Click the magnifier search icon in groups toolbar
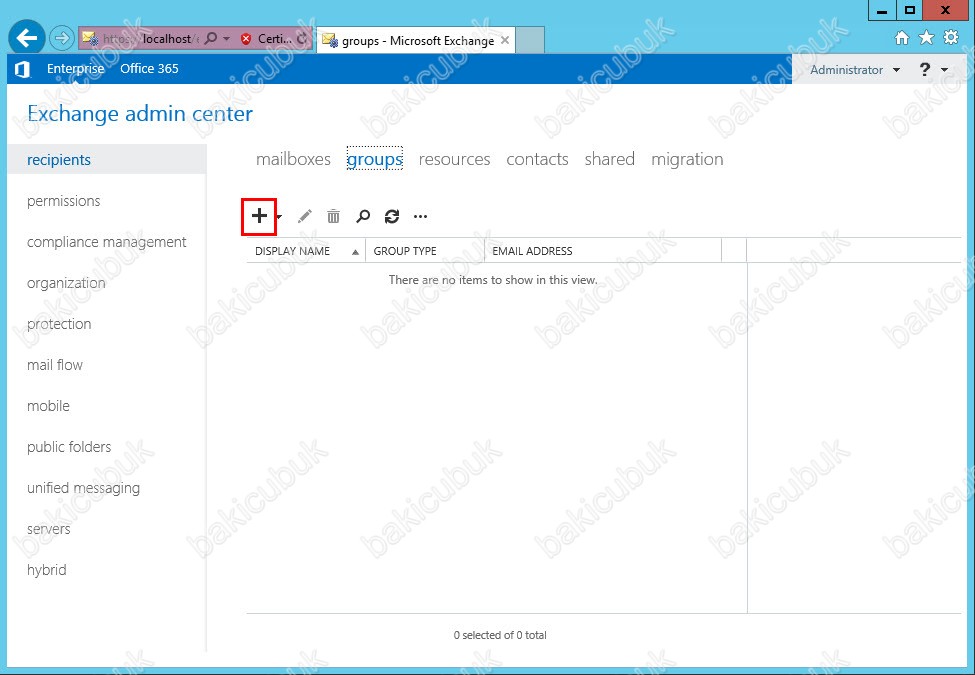 click(363, 216)
